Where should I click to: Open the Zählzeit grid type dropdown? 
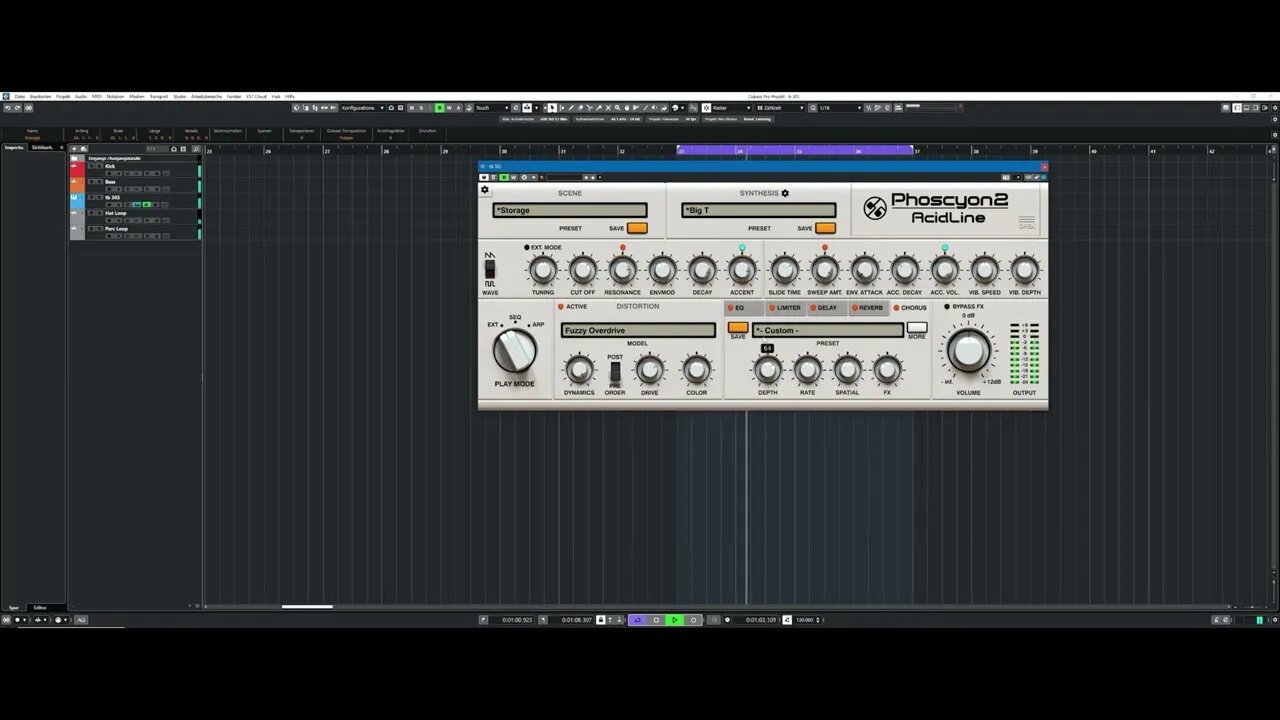tap(780, 107)
